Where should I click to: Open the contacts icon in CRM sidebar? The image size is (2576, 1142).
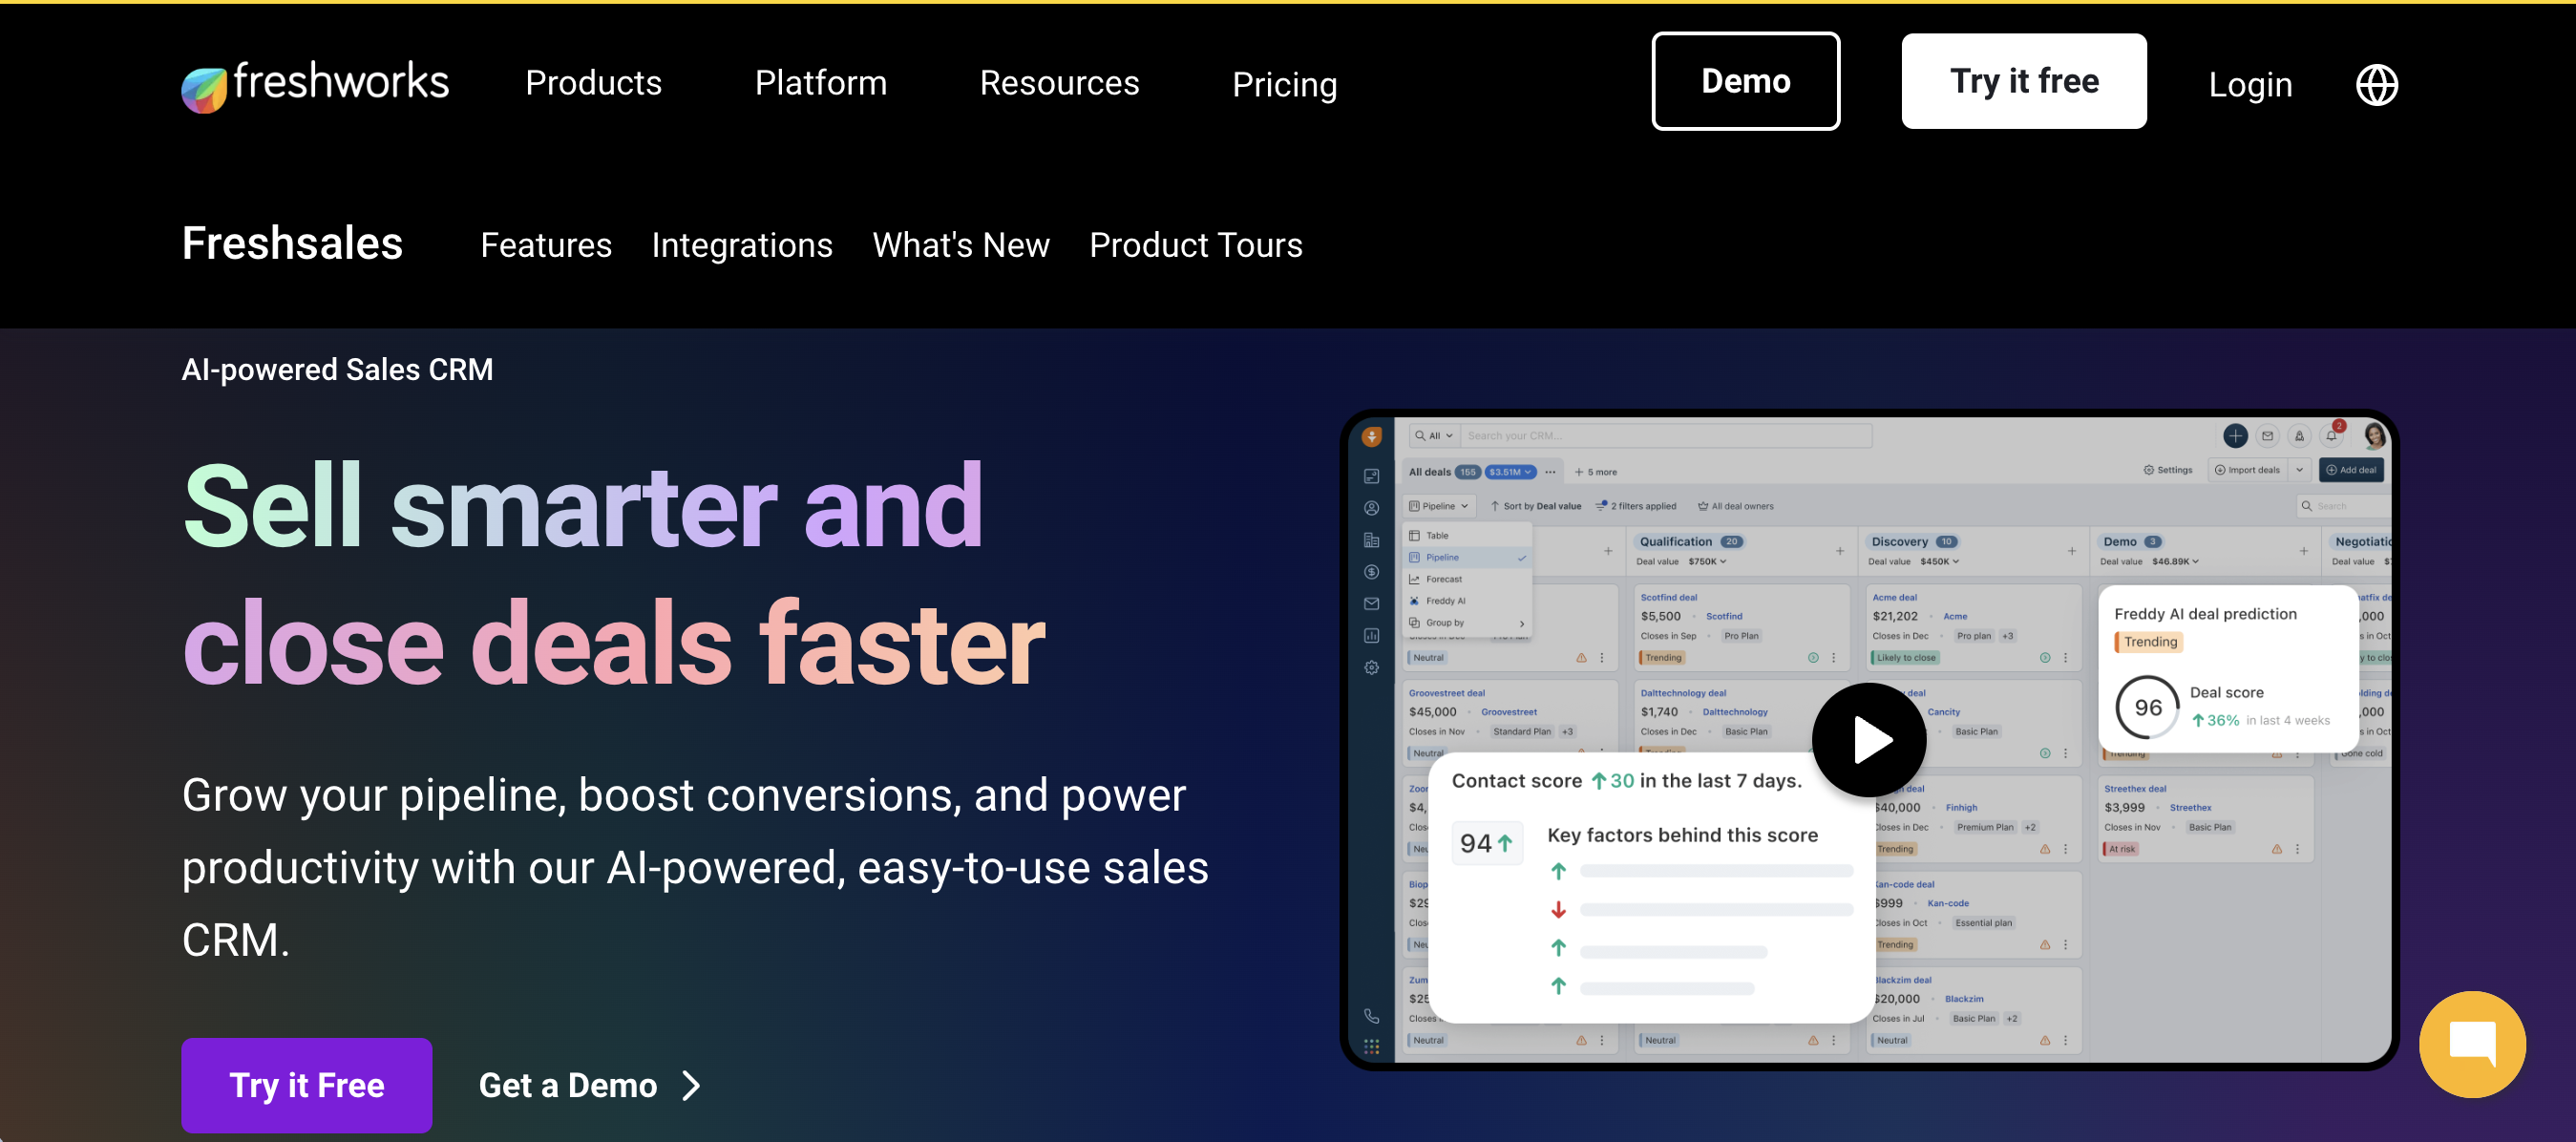1371,508
